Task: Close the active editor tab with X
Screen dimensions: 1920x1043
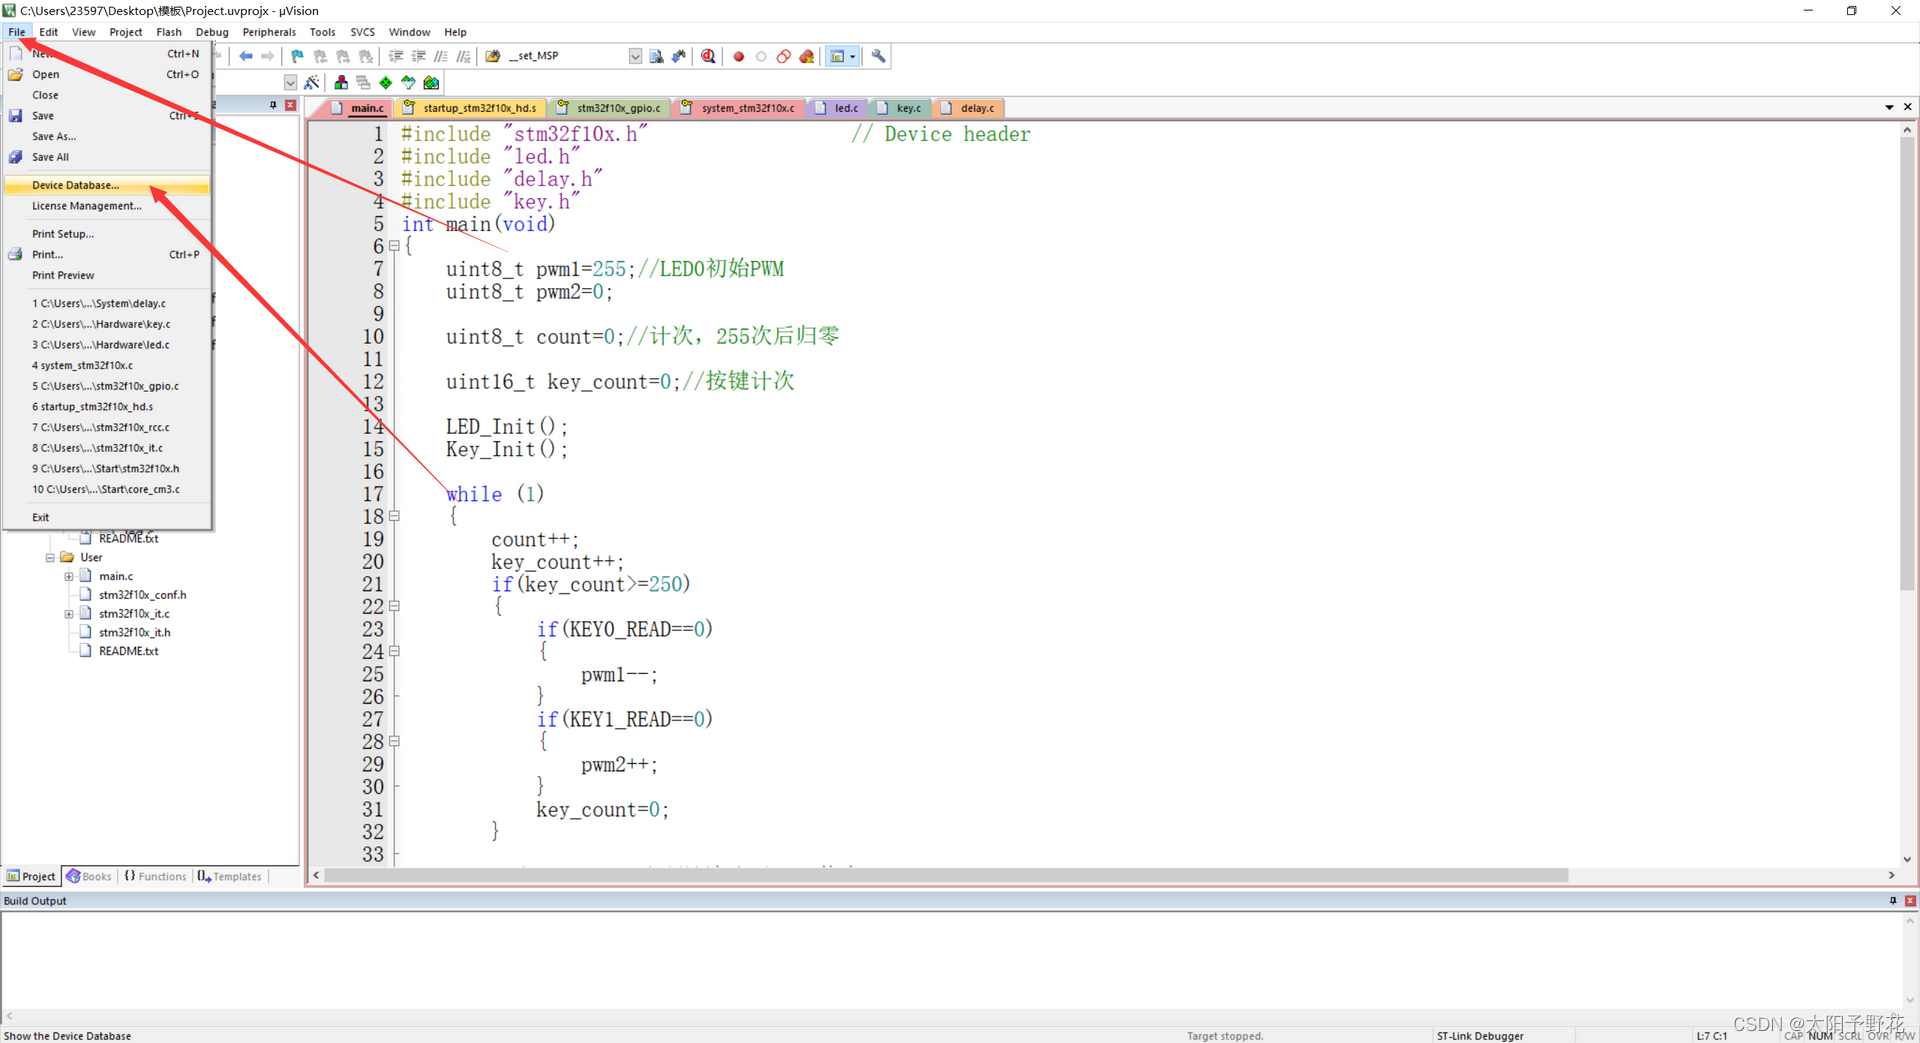Action: [x=1908, y=107]
